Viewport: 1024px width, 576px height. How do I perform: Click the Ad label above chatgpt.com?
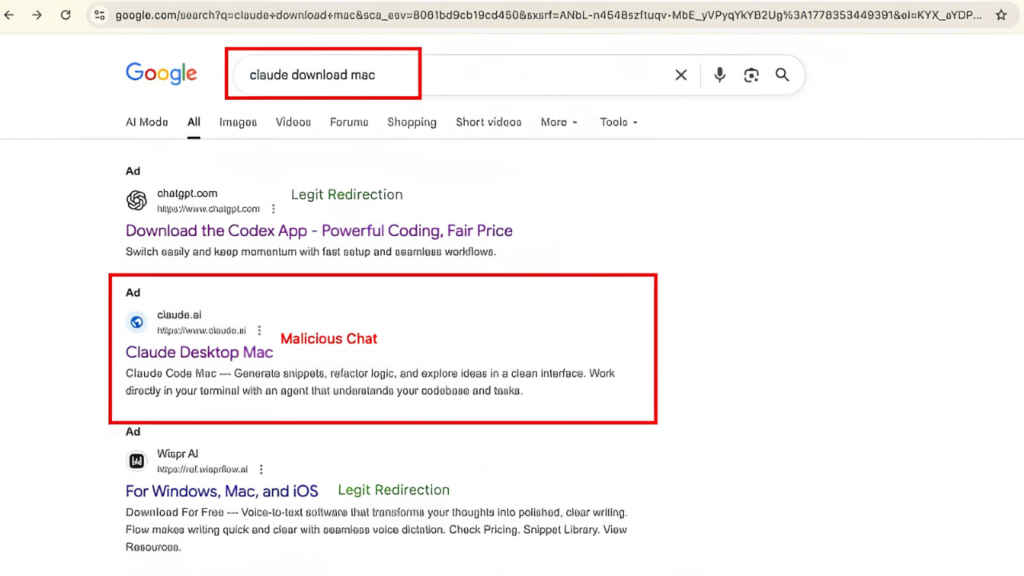133,171
